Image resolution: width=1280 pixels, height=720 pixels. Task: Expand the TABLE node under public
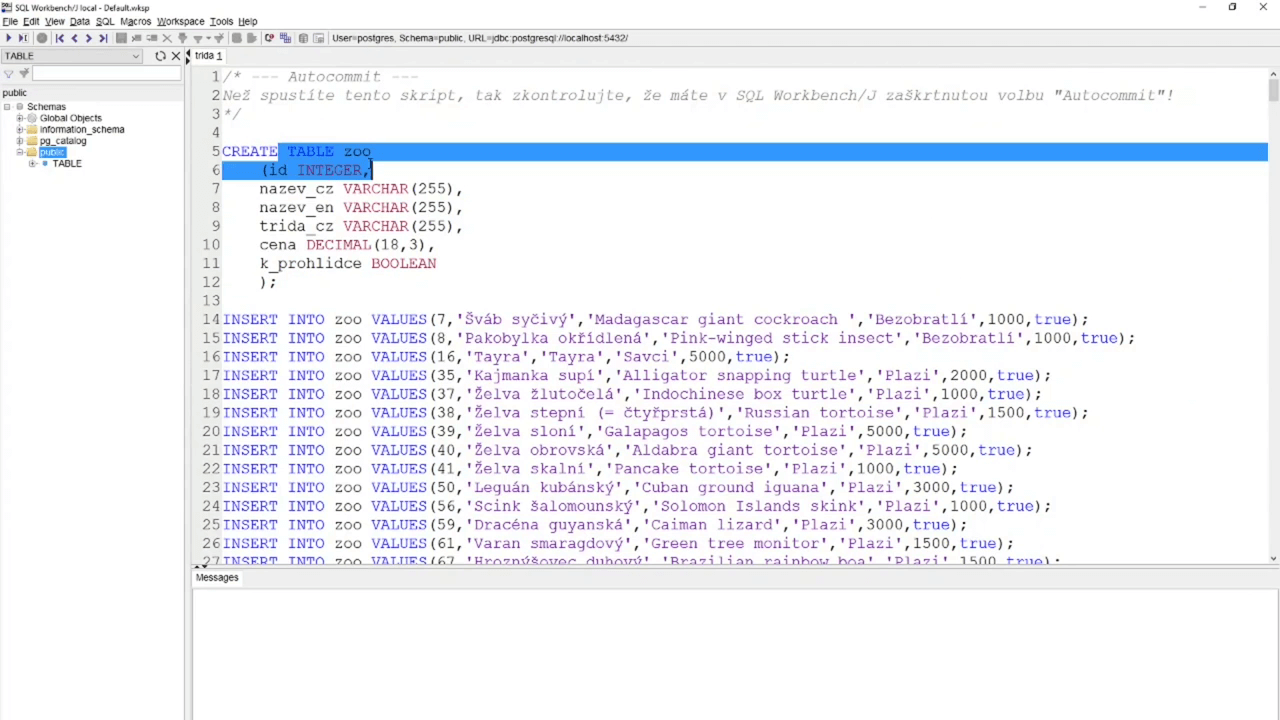point(32,164)
